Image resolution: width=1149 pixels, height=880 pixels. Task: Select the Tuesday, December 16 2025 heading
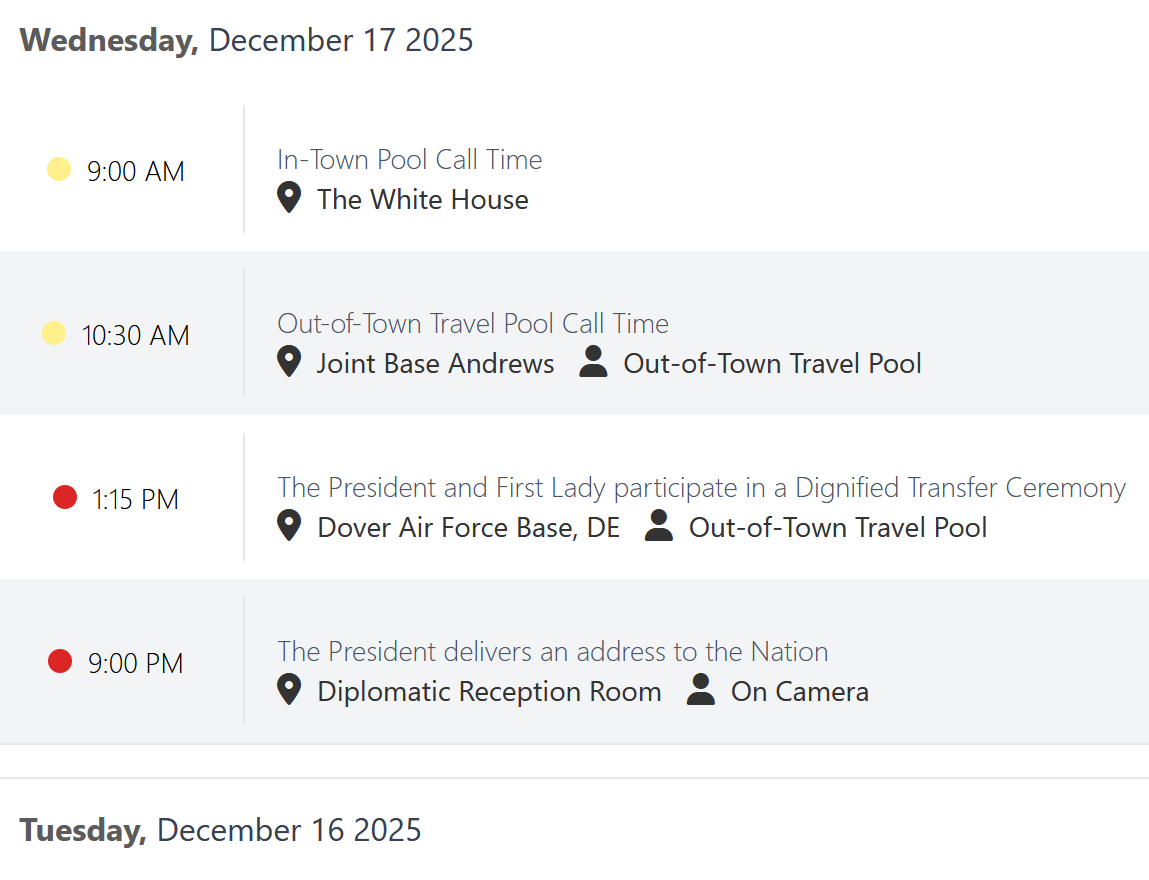click(220, 830)
